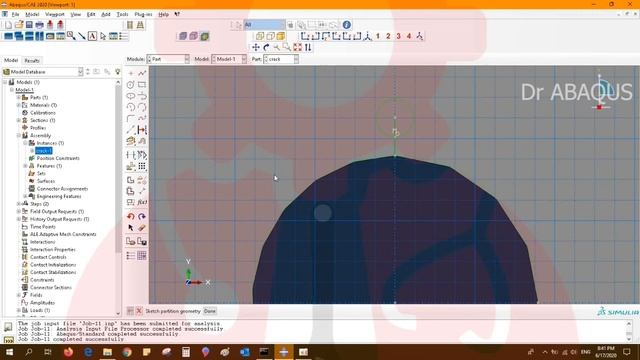The width and height of the screenshot is (640, 360).
Task: Open the Viewport menu
Action: [x=55, y=14]
